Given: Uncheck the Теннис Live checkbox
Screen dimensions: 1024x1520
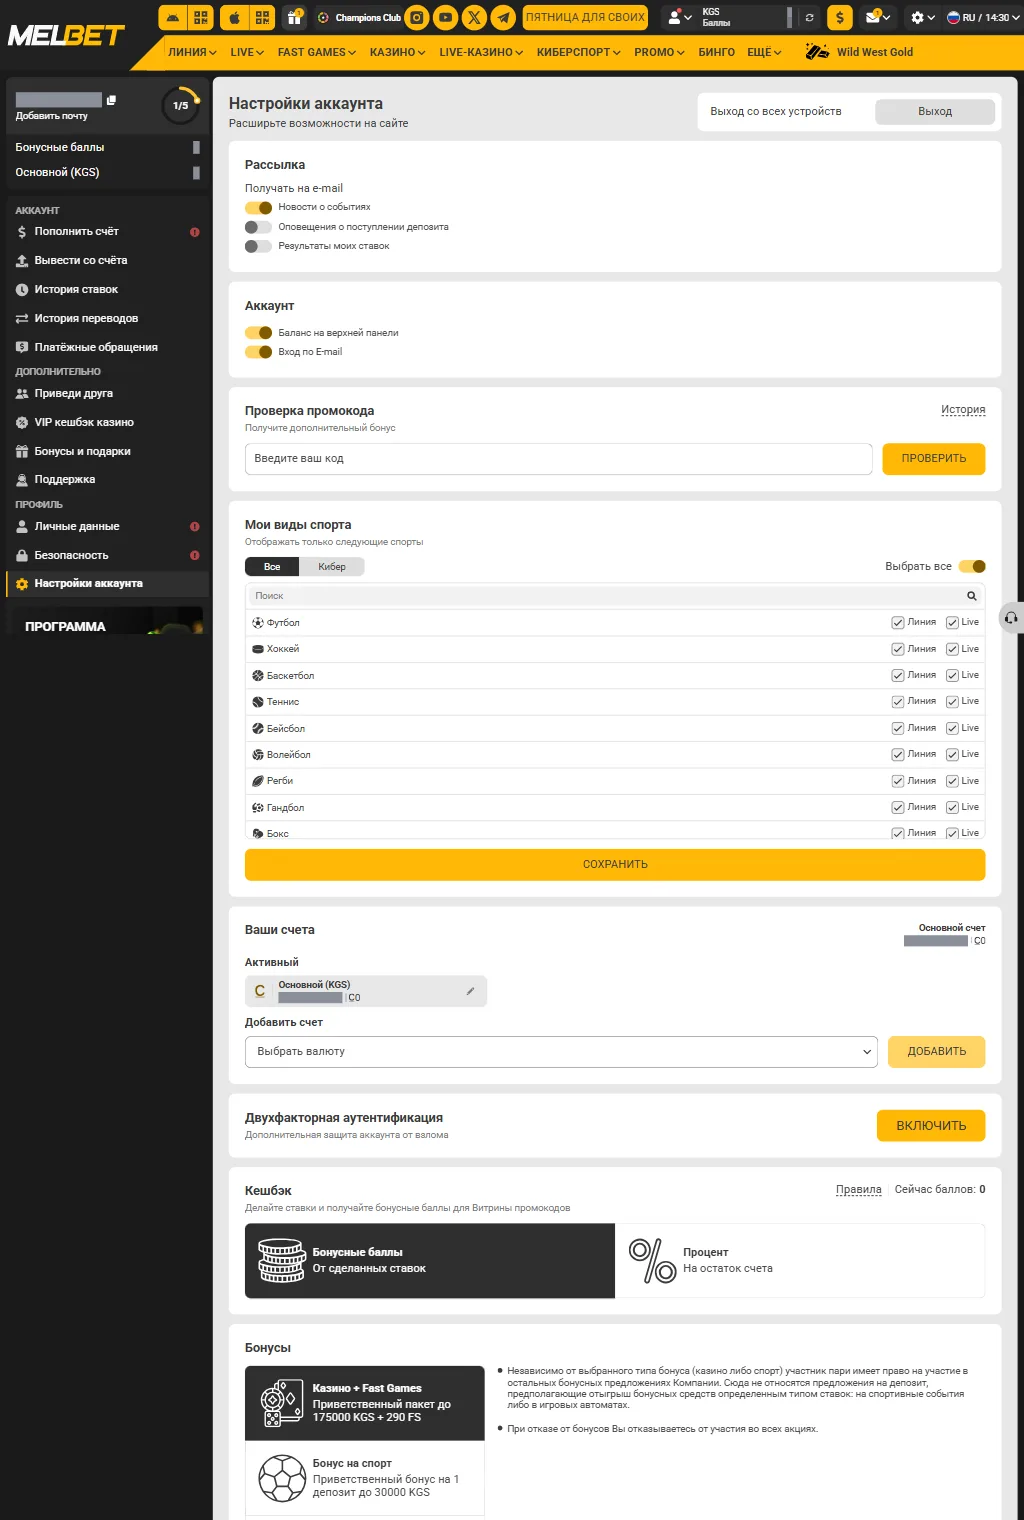Looking at the screenshot, I should 952,702.
